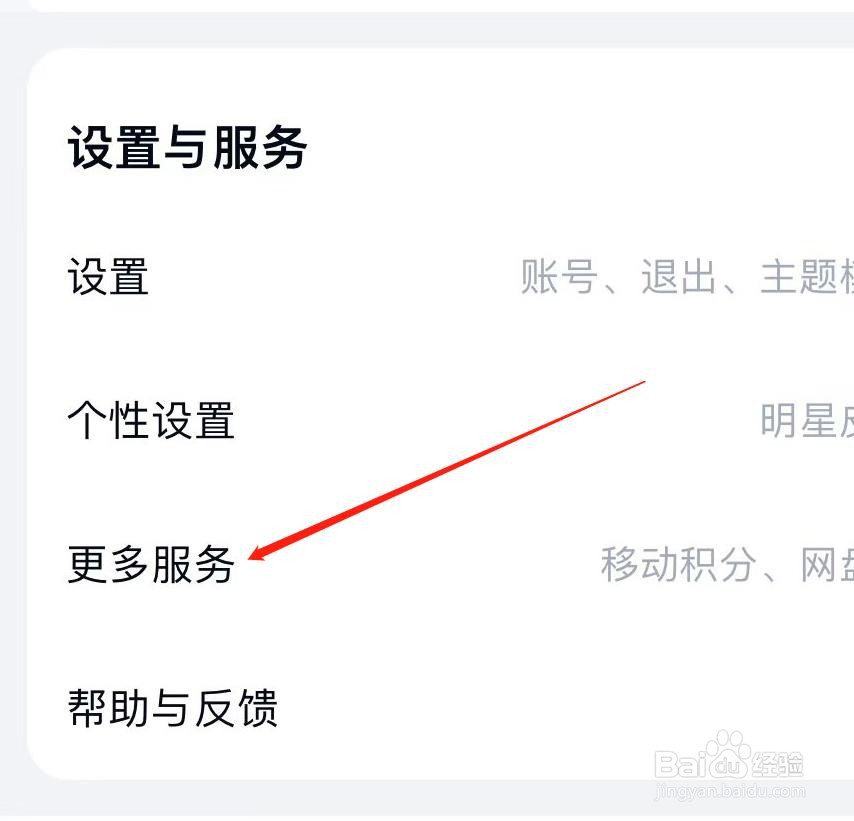Click the 网盘 hint text on the 更多服务 row
The image size is (854, 821).
click(827, 564)
